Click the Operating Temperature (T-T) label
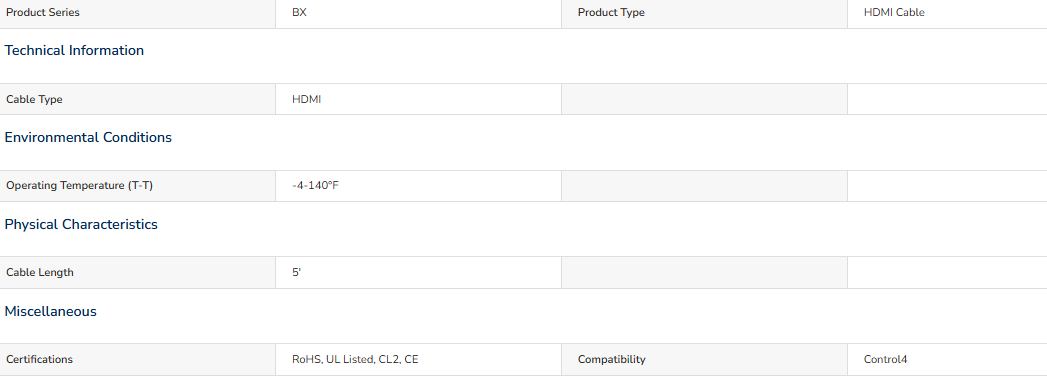The width and height of the screenshot is (1047, 376). (79, 186)
